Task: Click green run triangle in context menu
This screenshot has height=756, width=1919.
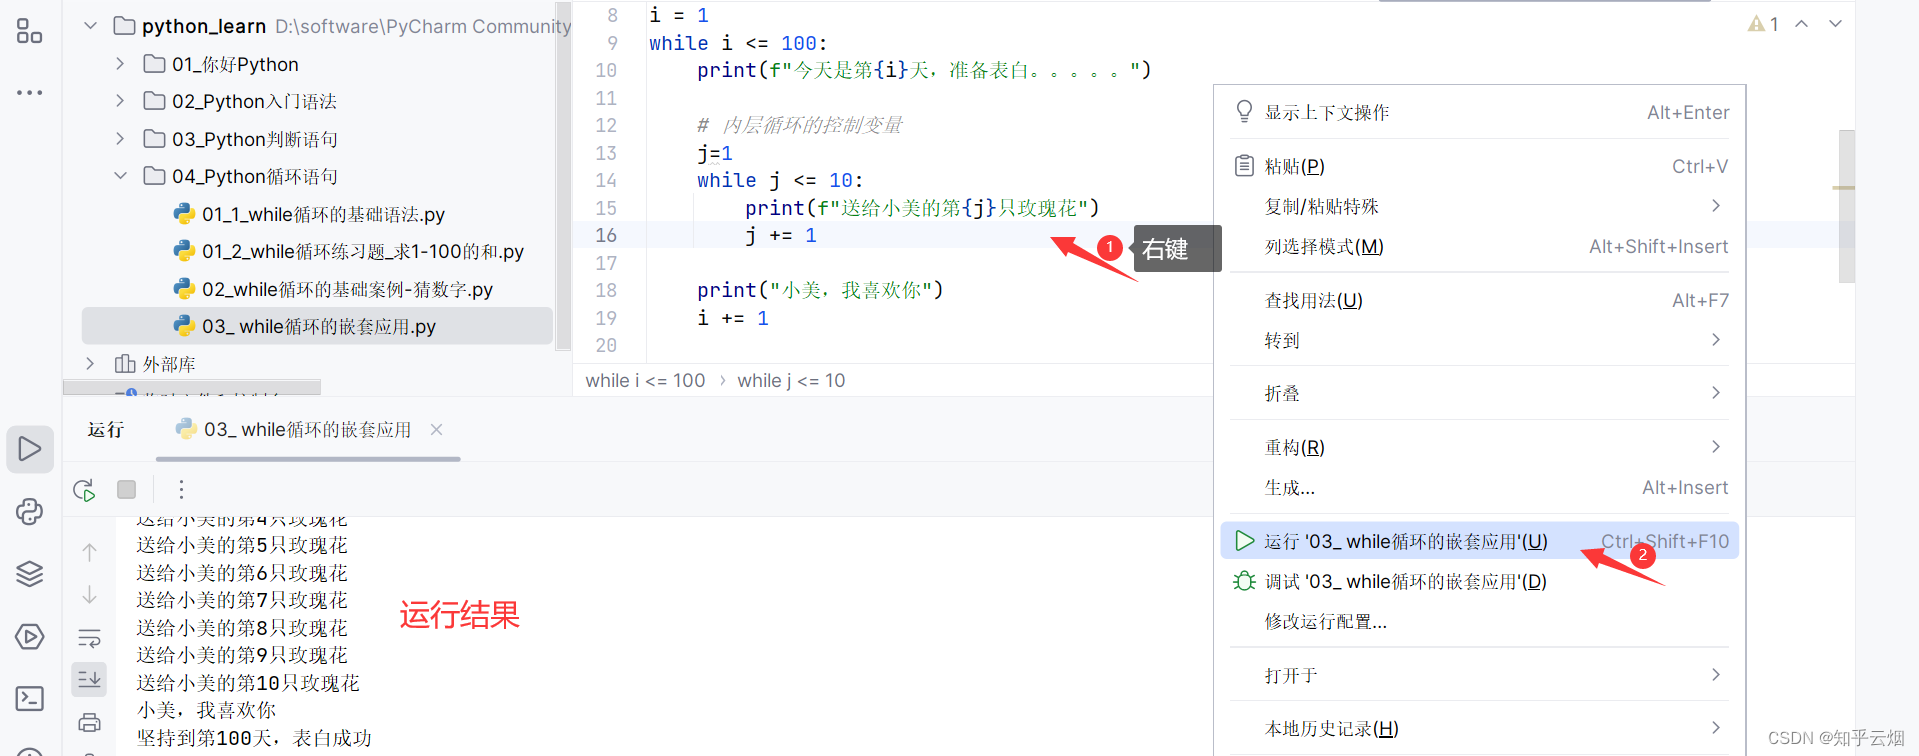Action: [1244, 541]
